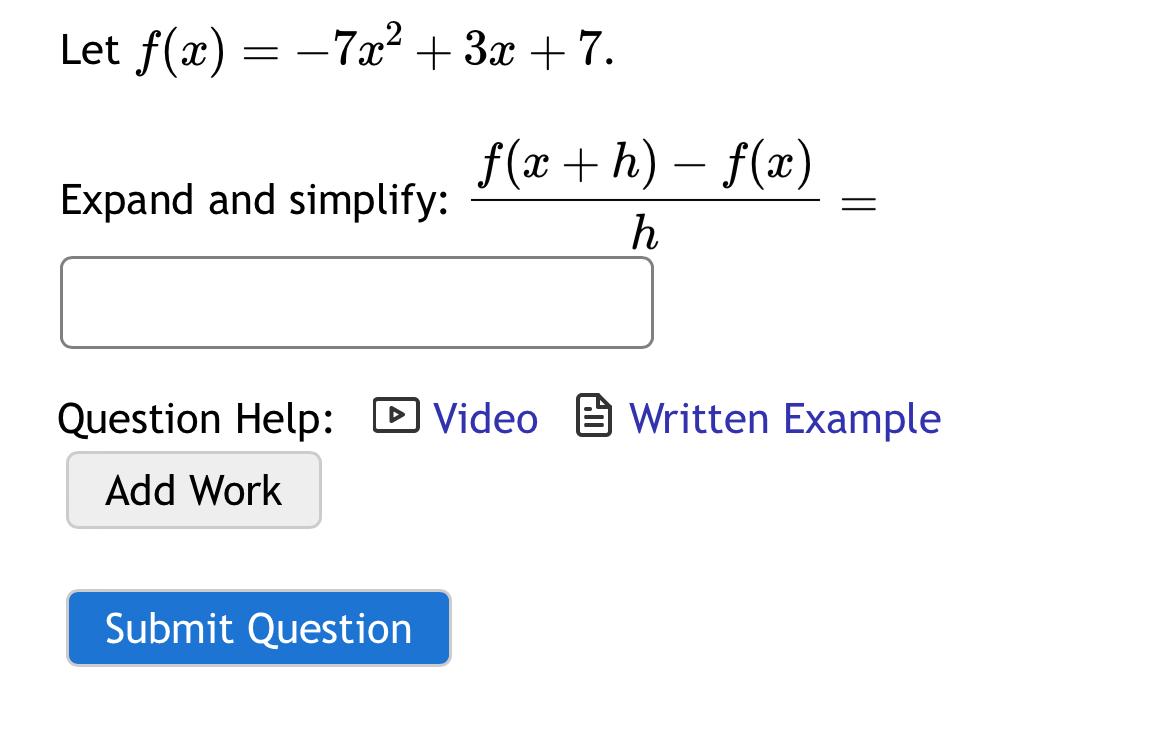Open the paper sheet icon for Written Example
This screenshot has width=1170, height=753.
pos(592,416)
